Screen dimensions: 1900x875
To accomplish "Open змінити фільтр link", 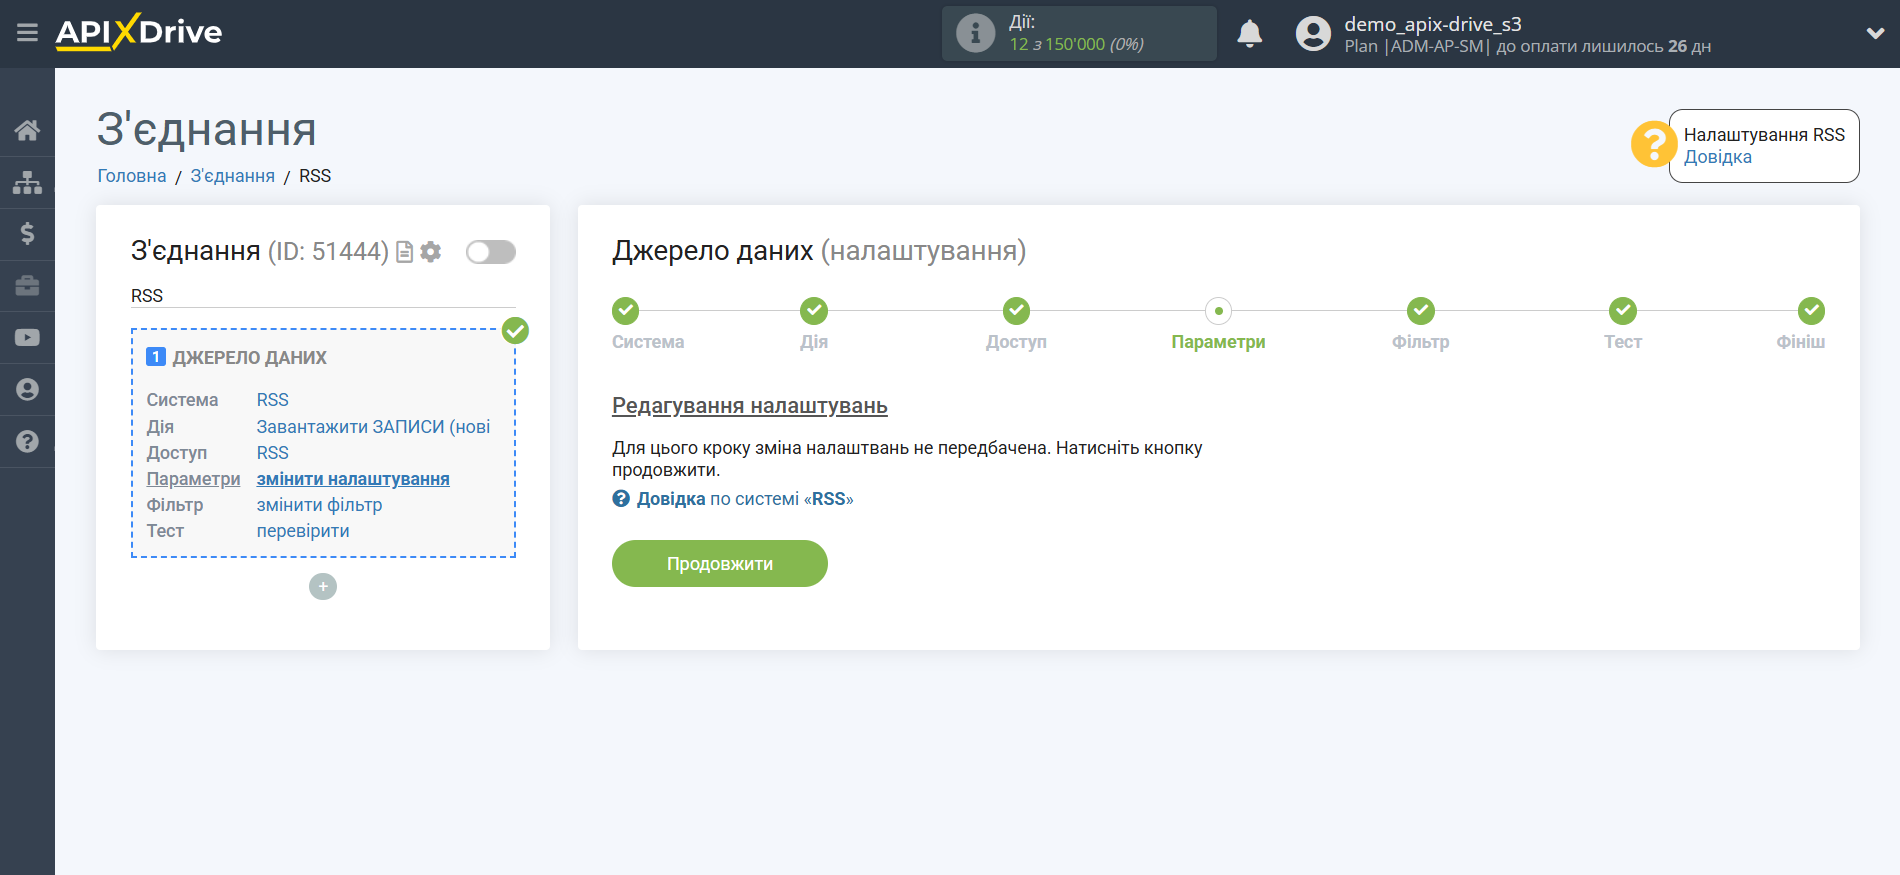I will [320, 505].
